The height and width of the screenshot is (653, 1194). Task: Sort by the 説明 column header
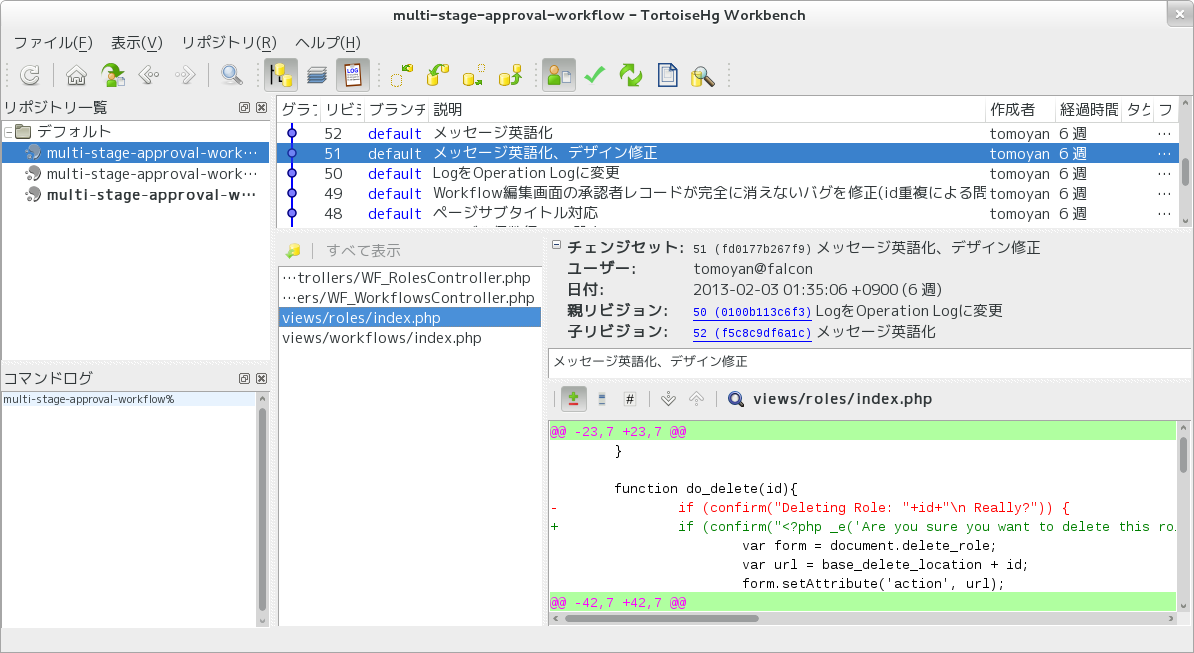(x=707, y=110)
